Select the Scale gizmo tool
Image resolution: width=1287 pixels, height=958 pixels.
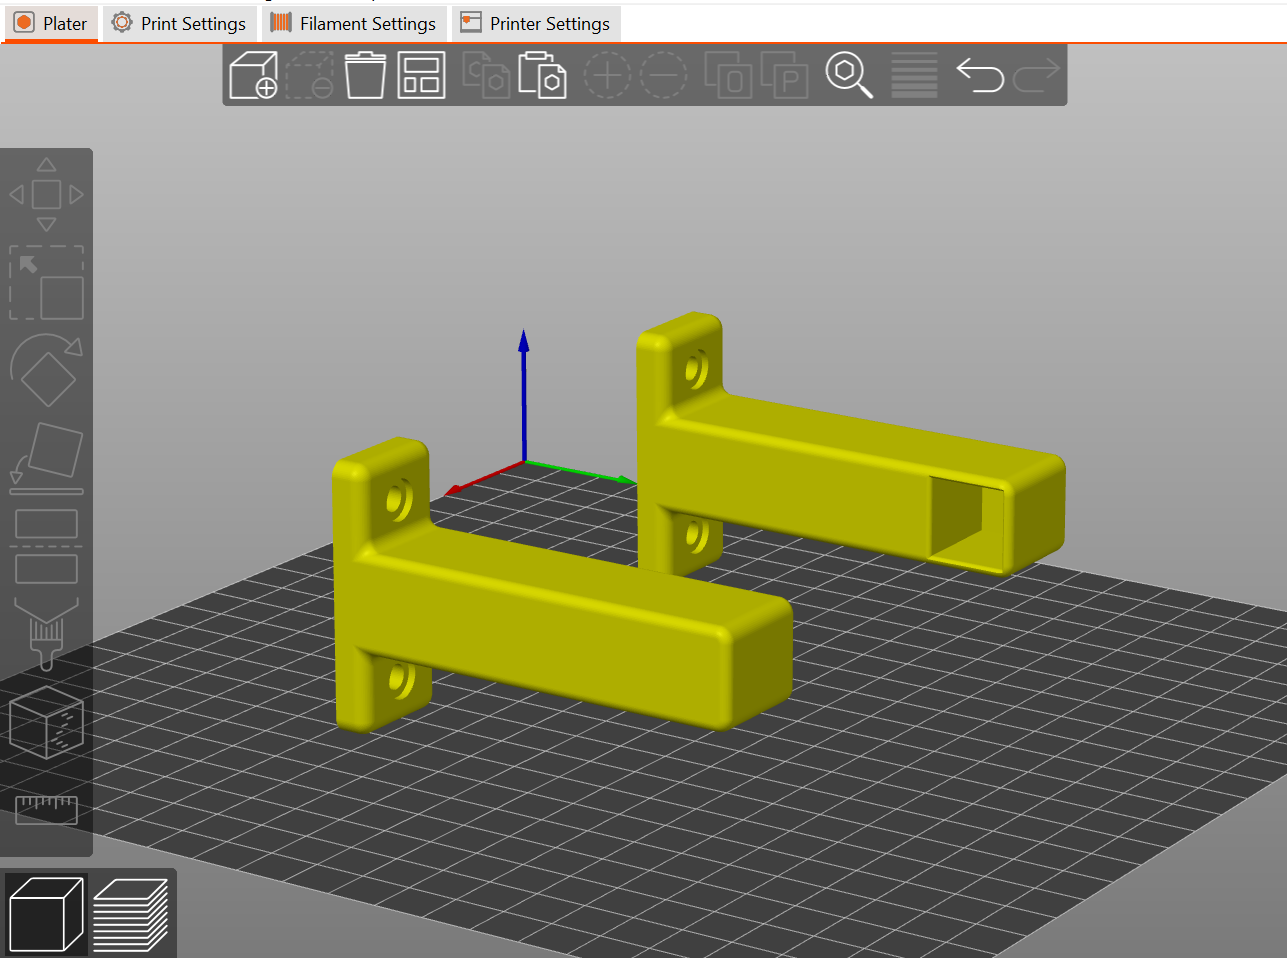point(46,283)
